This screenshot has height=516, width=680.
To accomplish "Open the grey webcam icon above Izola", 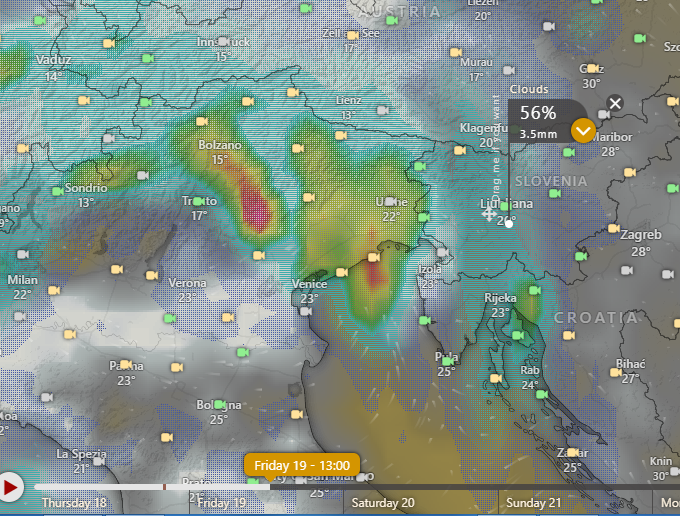I will point(442,252).
